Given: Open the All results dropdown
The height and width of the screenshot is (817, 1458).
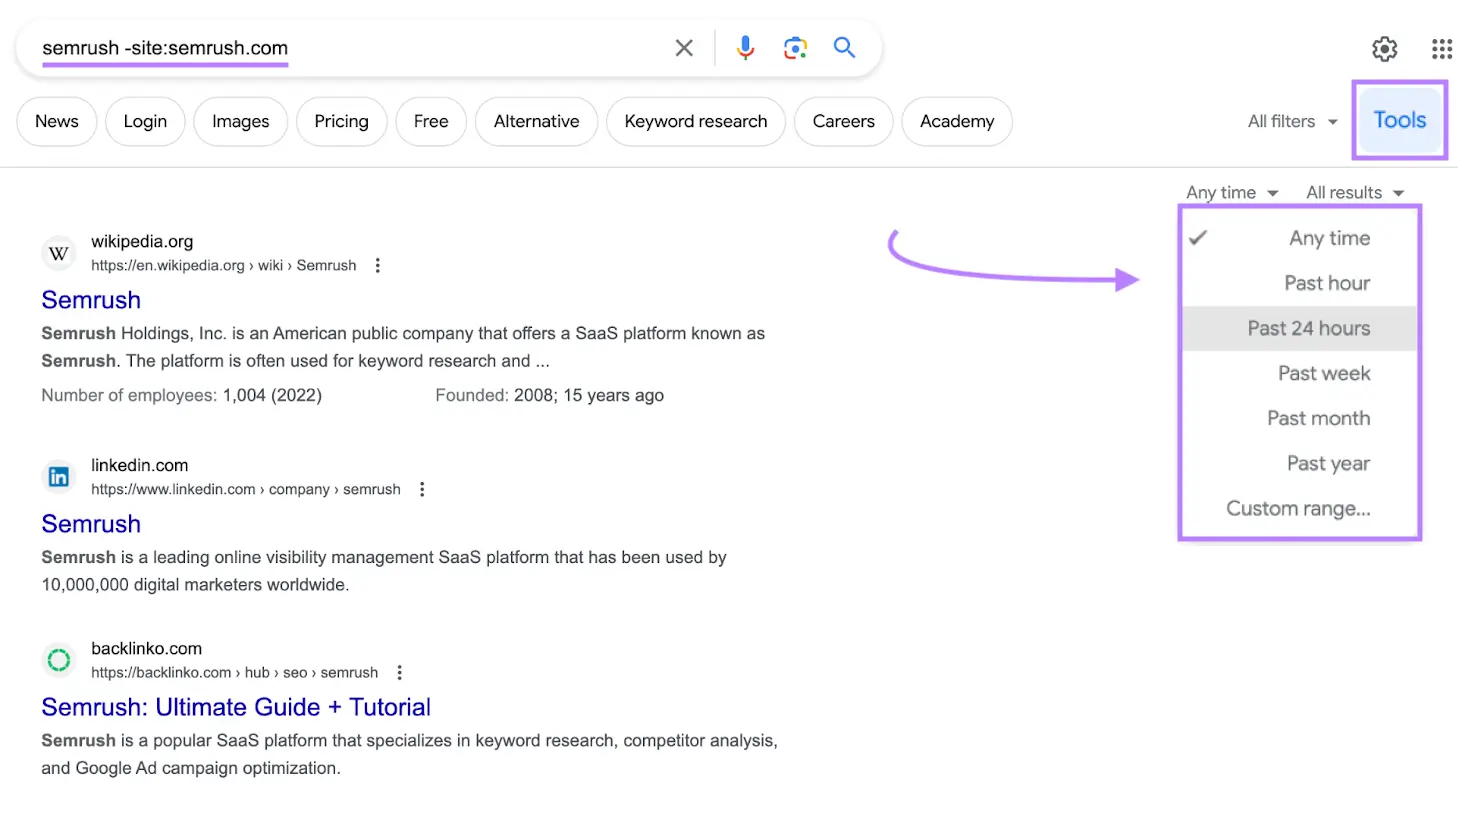Looking at the screenshot, I should [x=1354, y=192].
